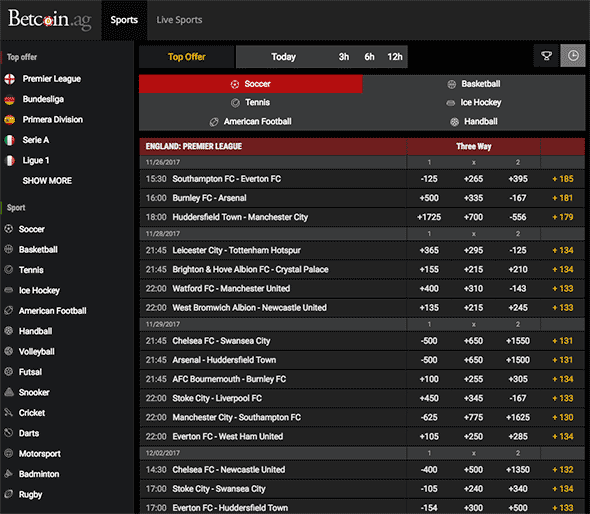590x514 pixels.
Task: Click the ENGLAND: PREMIER LEAGUE header
Action: pos(194,146)
